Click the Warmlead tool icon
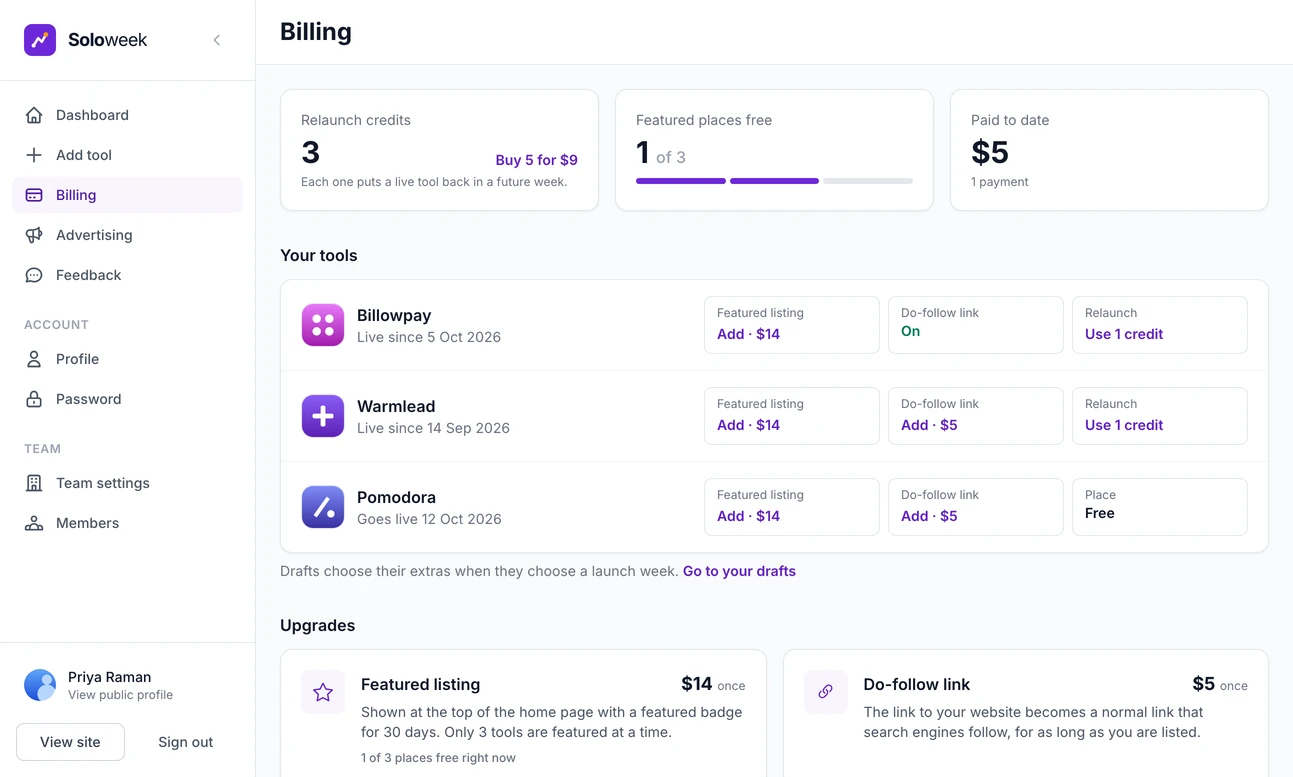1293x777 pixels. click(323, 416)
